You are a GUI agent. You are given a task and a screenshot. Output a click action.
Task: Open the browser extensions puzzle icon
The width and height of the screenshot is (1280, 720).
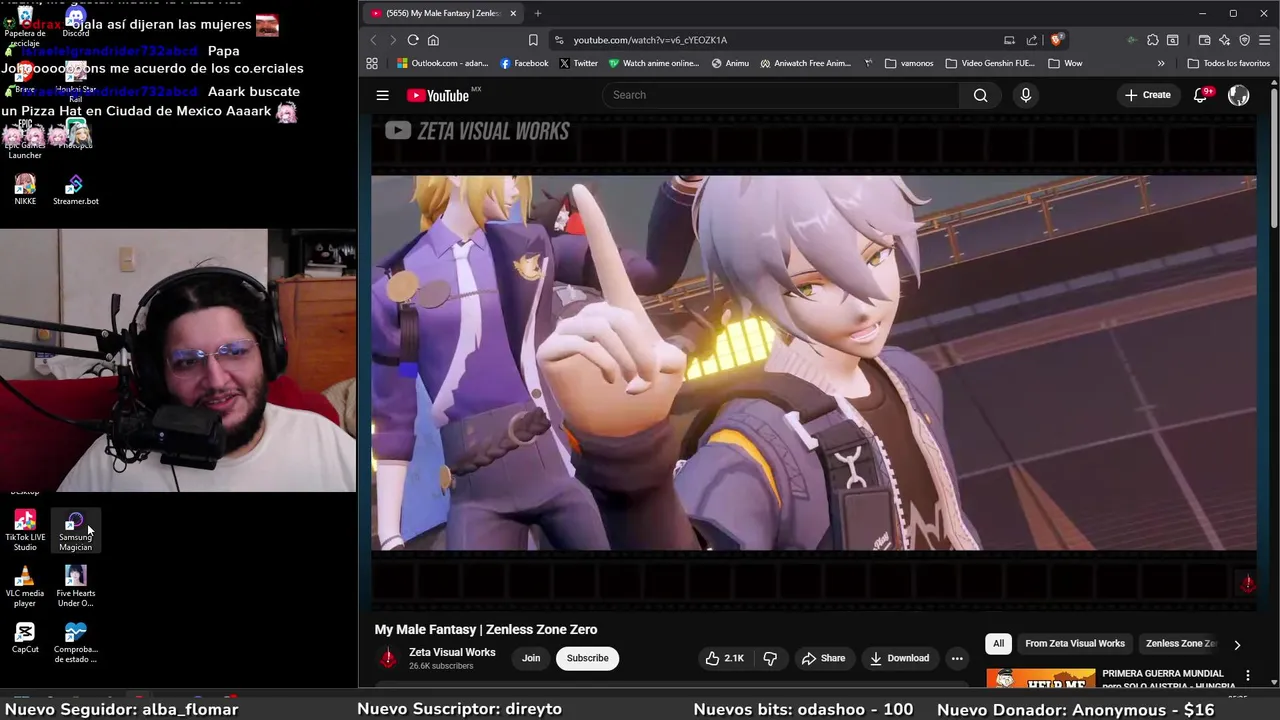[x=1153, y=40]
